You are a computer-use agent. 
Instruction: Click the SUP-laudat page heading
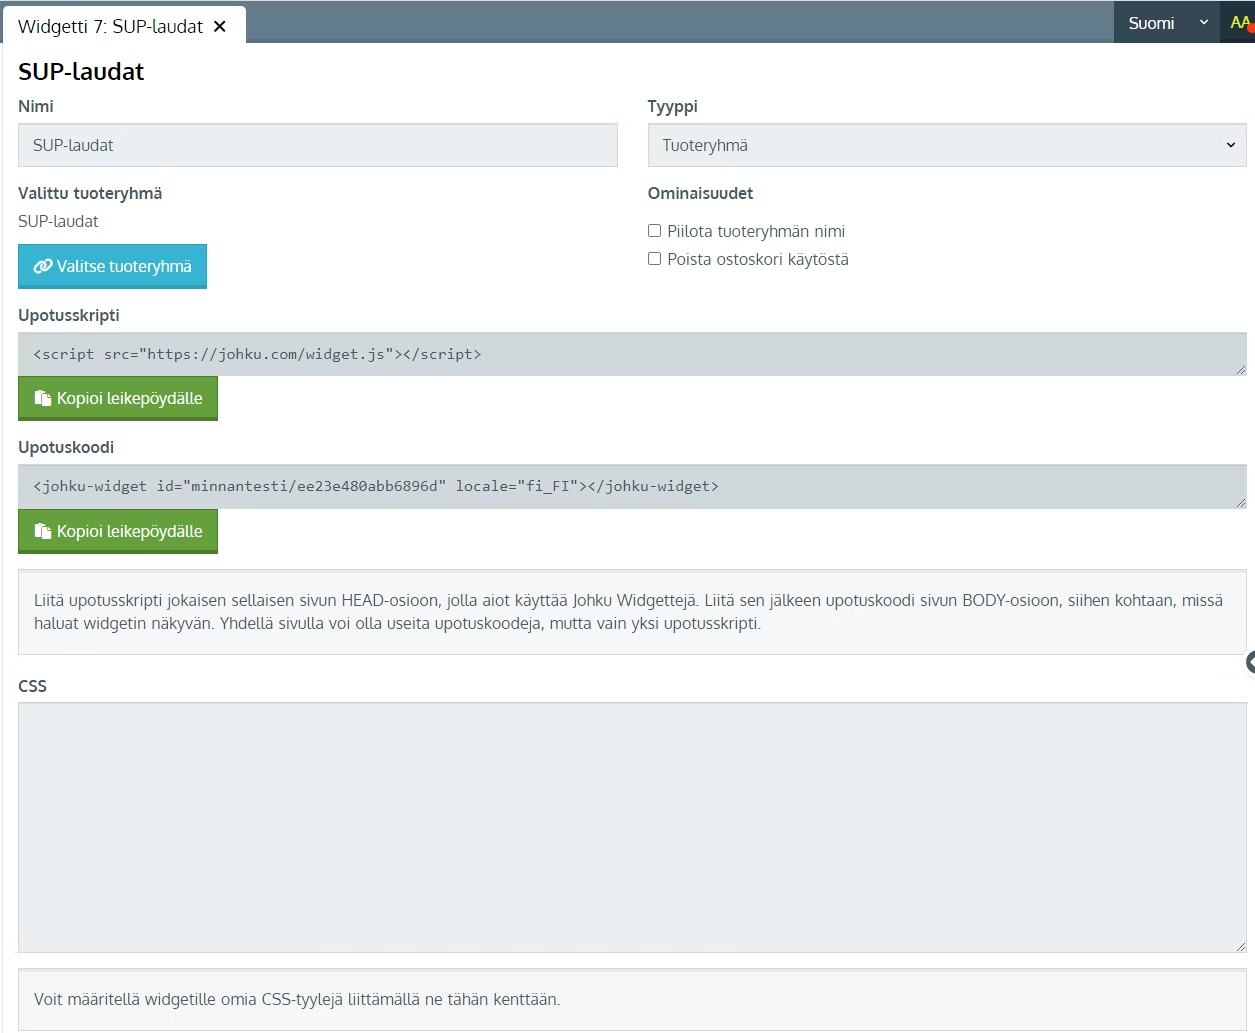pos(81,72)
